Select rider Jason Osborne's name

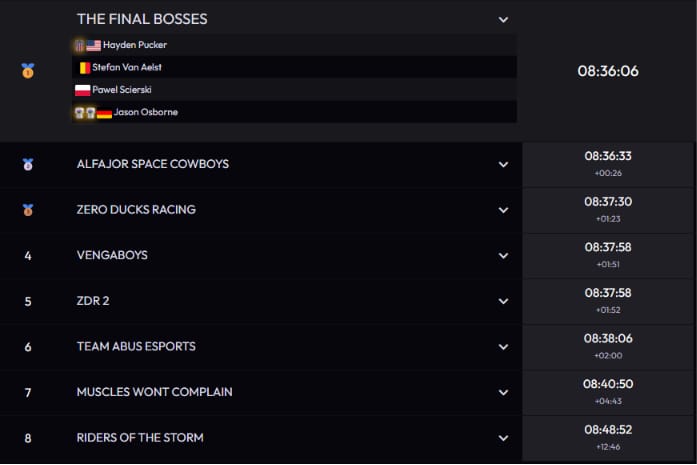pyautogui.click(x=146, y=112)
